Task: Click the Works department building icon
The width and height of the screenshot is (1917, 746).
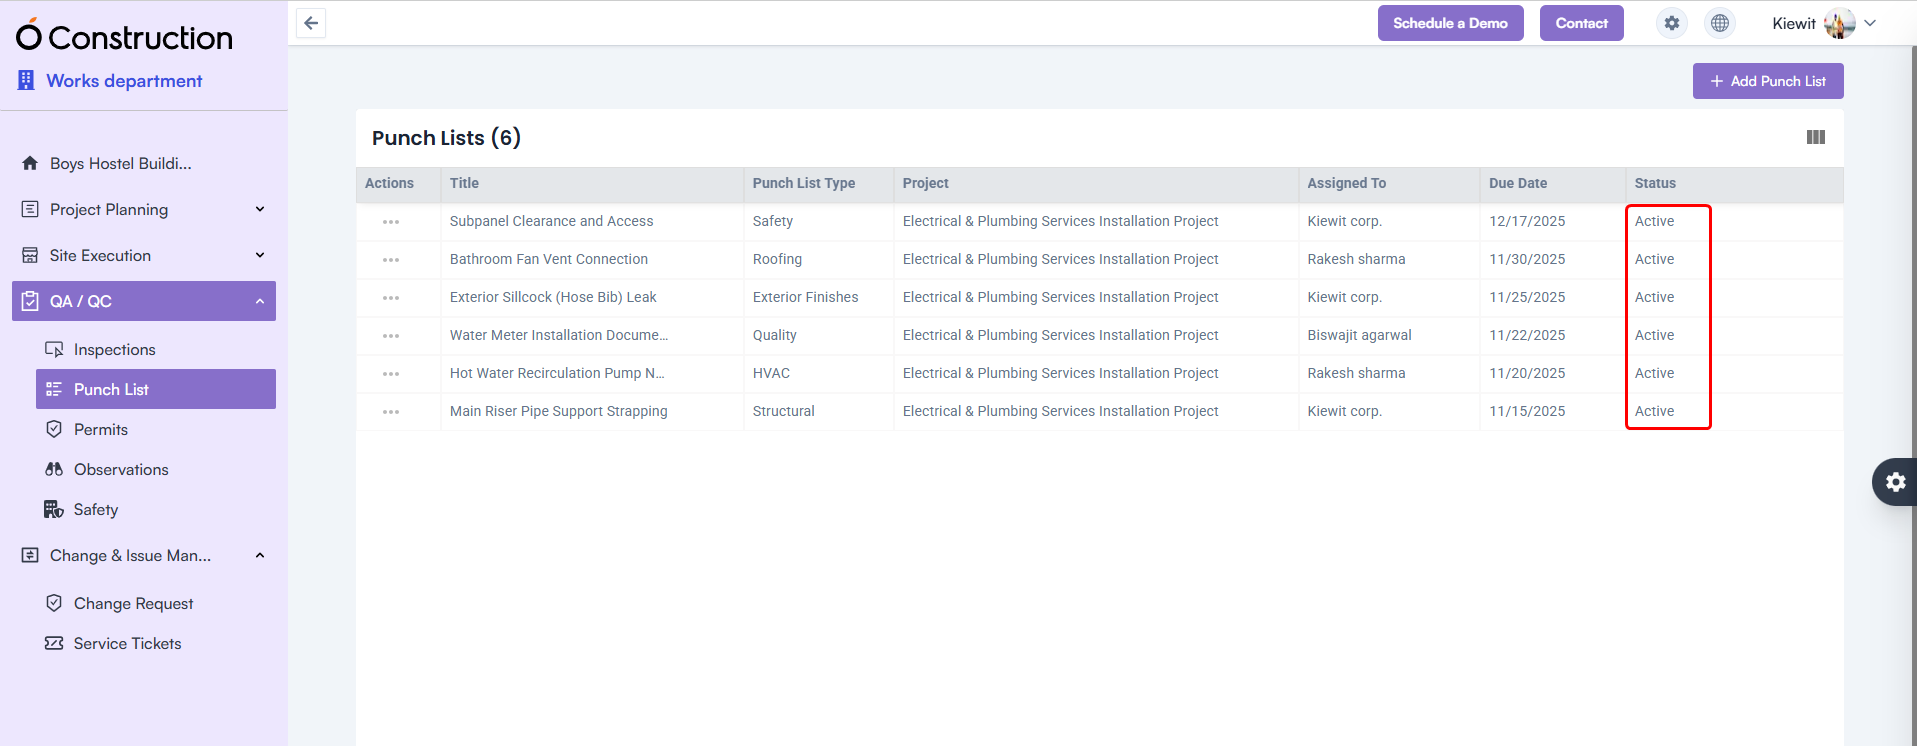Action: pyautogui.click(x=26, y=80)
